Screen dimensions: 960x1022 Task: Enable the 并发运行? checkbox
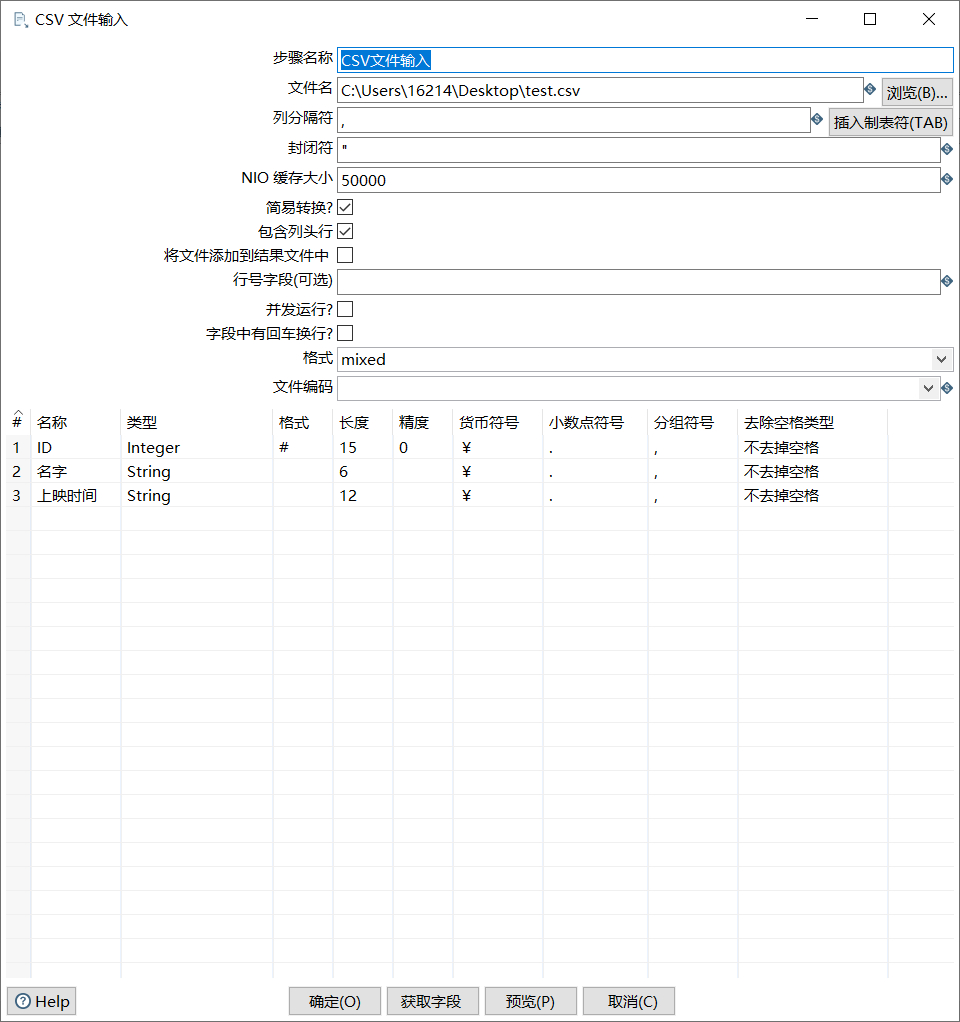(x=345, y=309)
